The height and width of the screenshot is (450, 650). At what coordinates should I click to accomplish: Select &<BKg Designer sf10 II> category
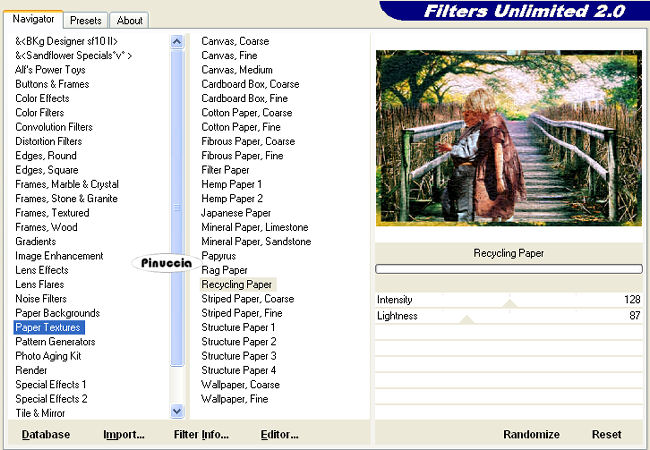66,41
